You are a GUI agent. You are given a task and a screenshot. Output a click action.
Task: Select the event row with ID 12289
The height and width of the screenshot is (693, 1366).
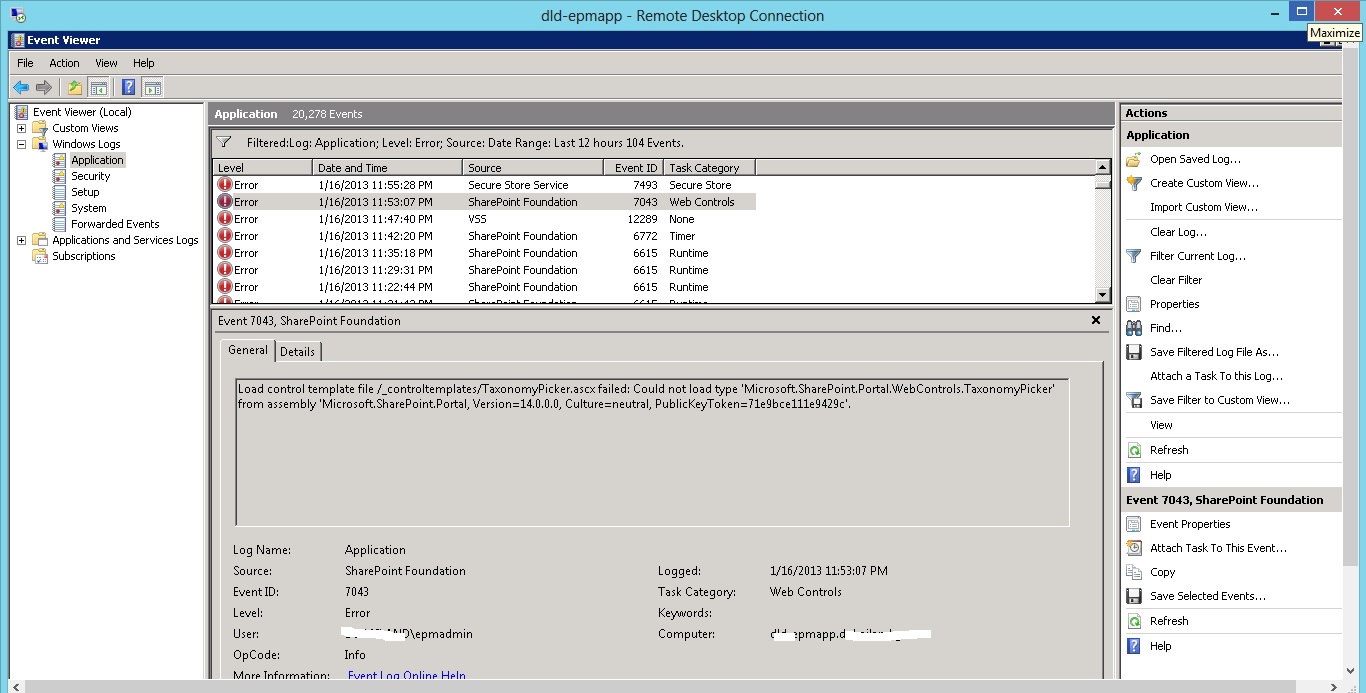coord(485,219)
